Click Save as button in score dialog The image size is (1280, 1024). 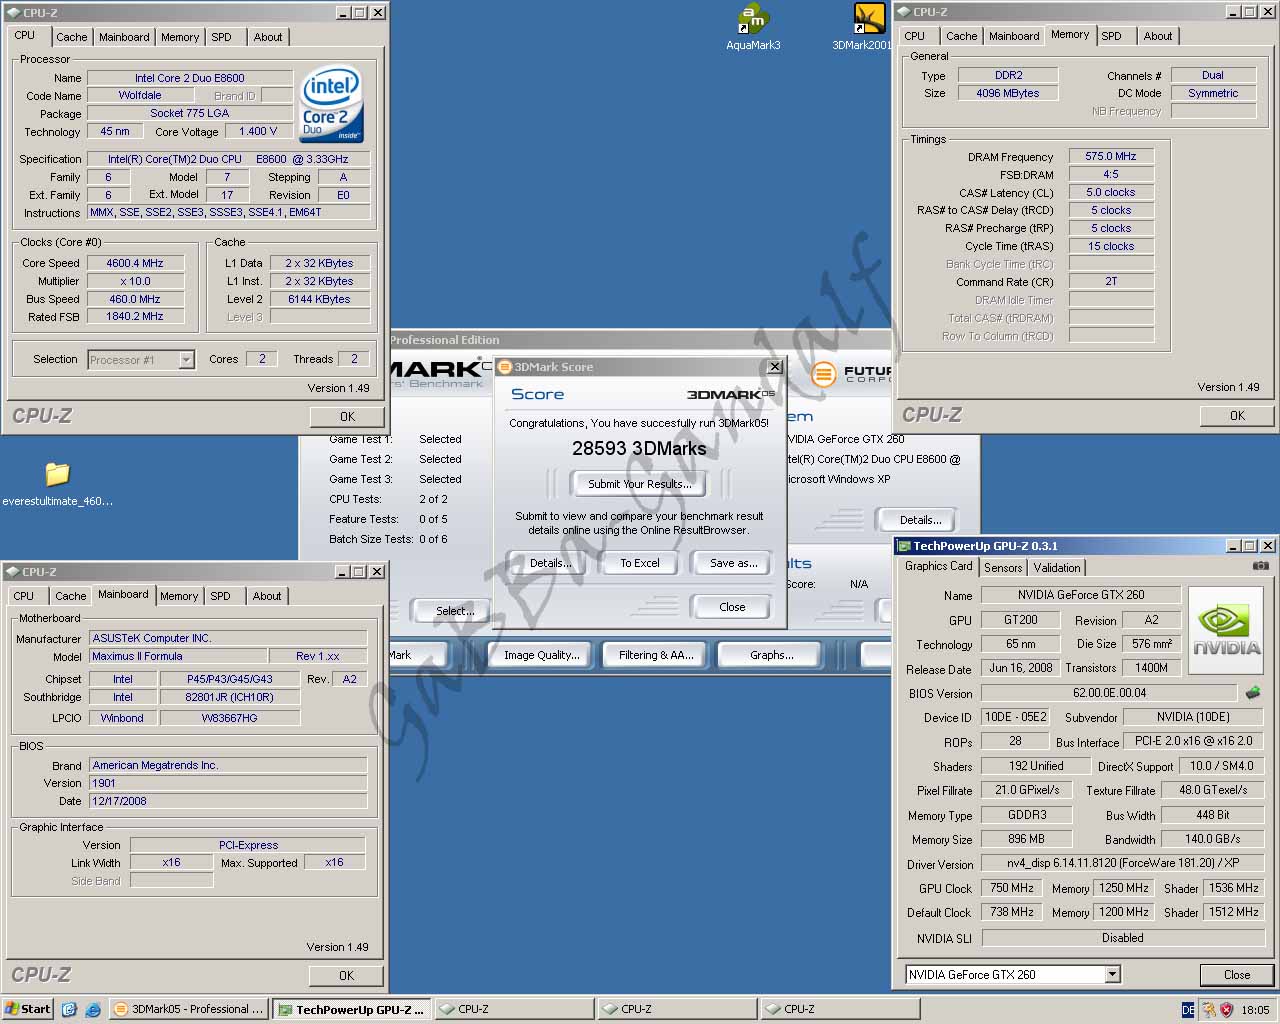[x=732, y=563]
